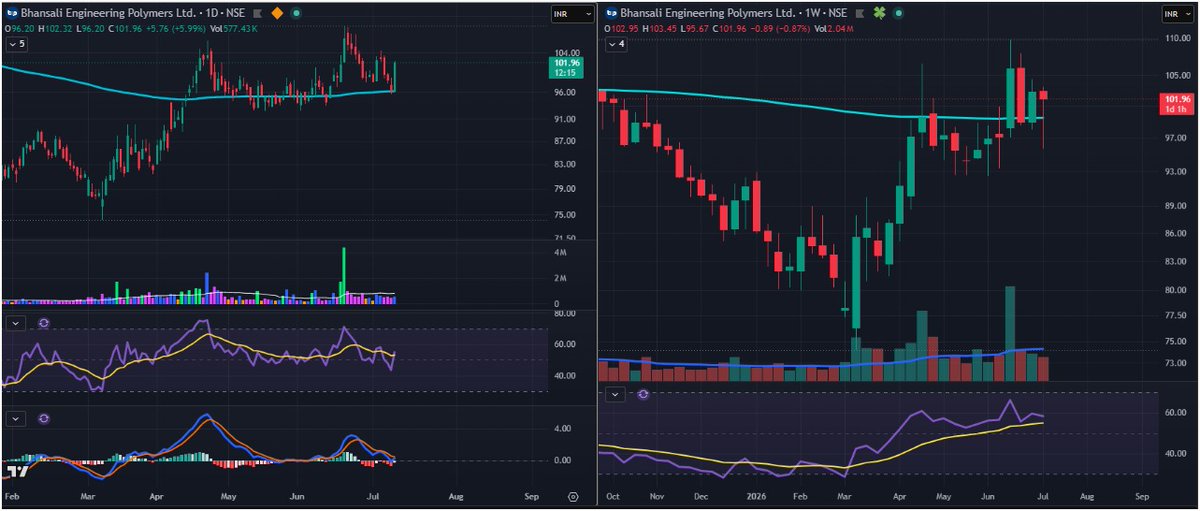Click Mar label on daily time axis
This screenshot has height=511, width=1200.
coord(87,496)
